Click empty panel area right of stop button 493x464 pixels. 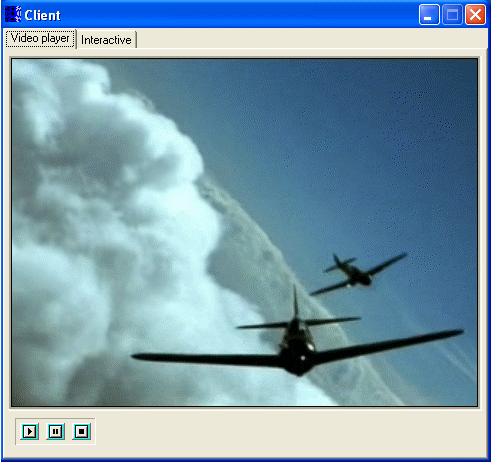click(287, 432)
